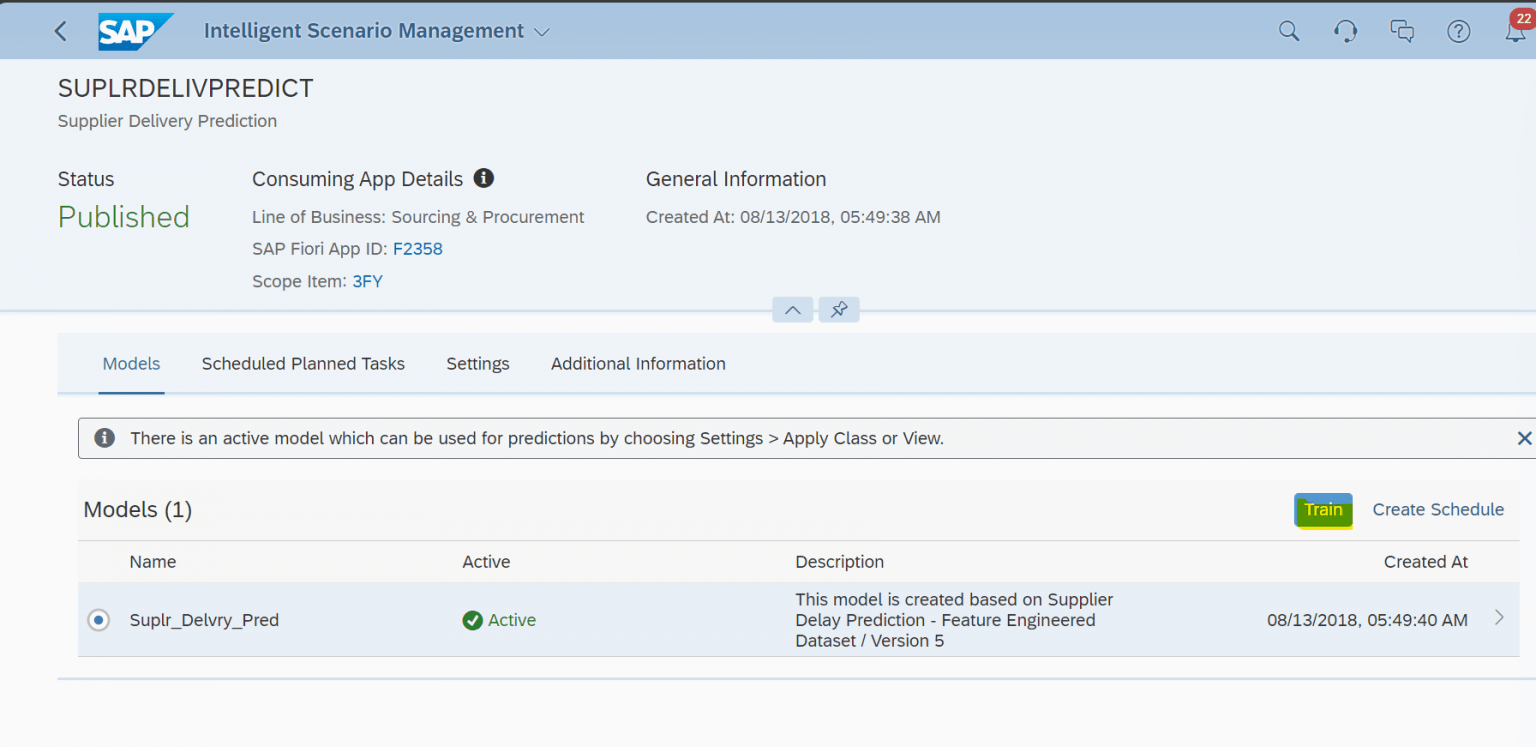Viewport: 1536px width, 747px height.
Task: Click the support/headset icon
Action: (1345, 31)
